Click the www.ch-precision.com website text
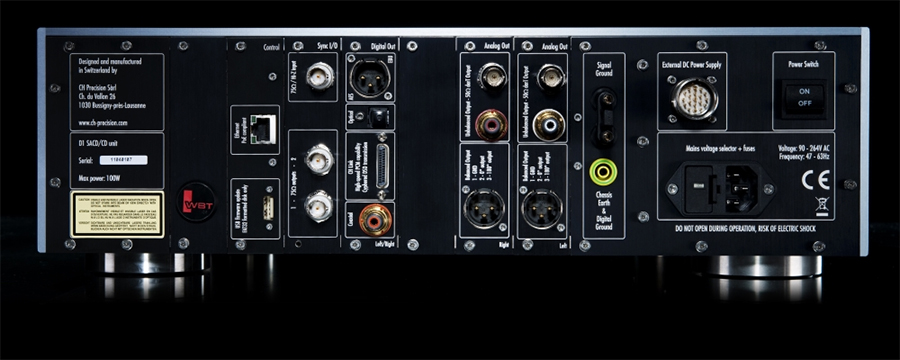 (x=101, y=122)
